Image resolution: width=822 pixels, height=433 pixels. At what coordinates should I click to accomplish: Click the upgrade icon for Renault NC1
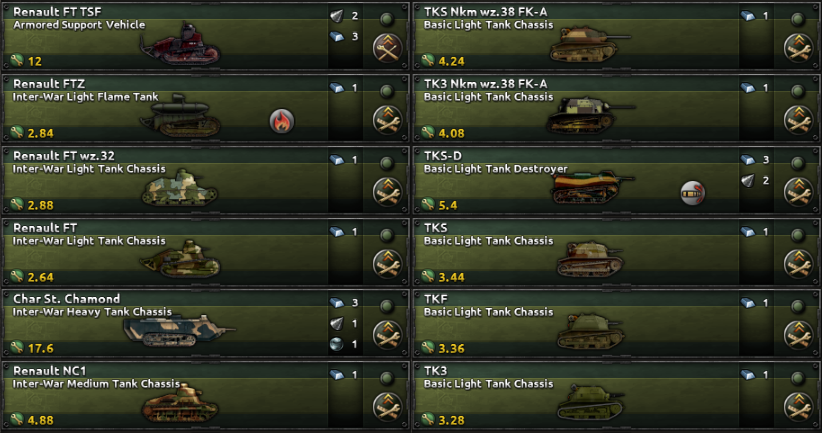(387, 407)
